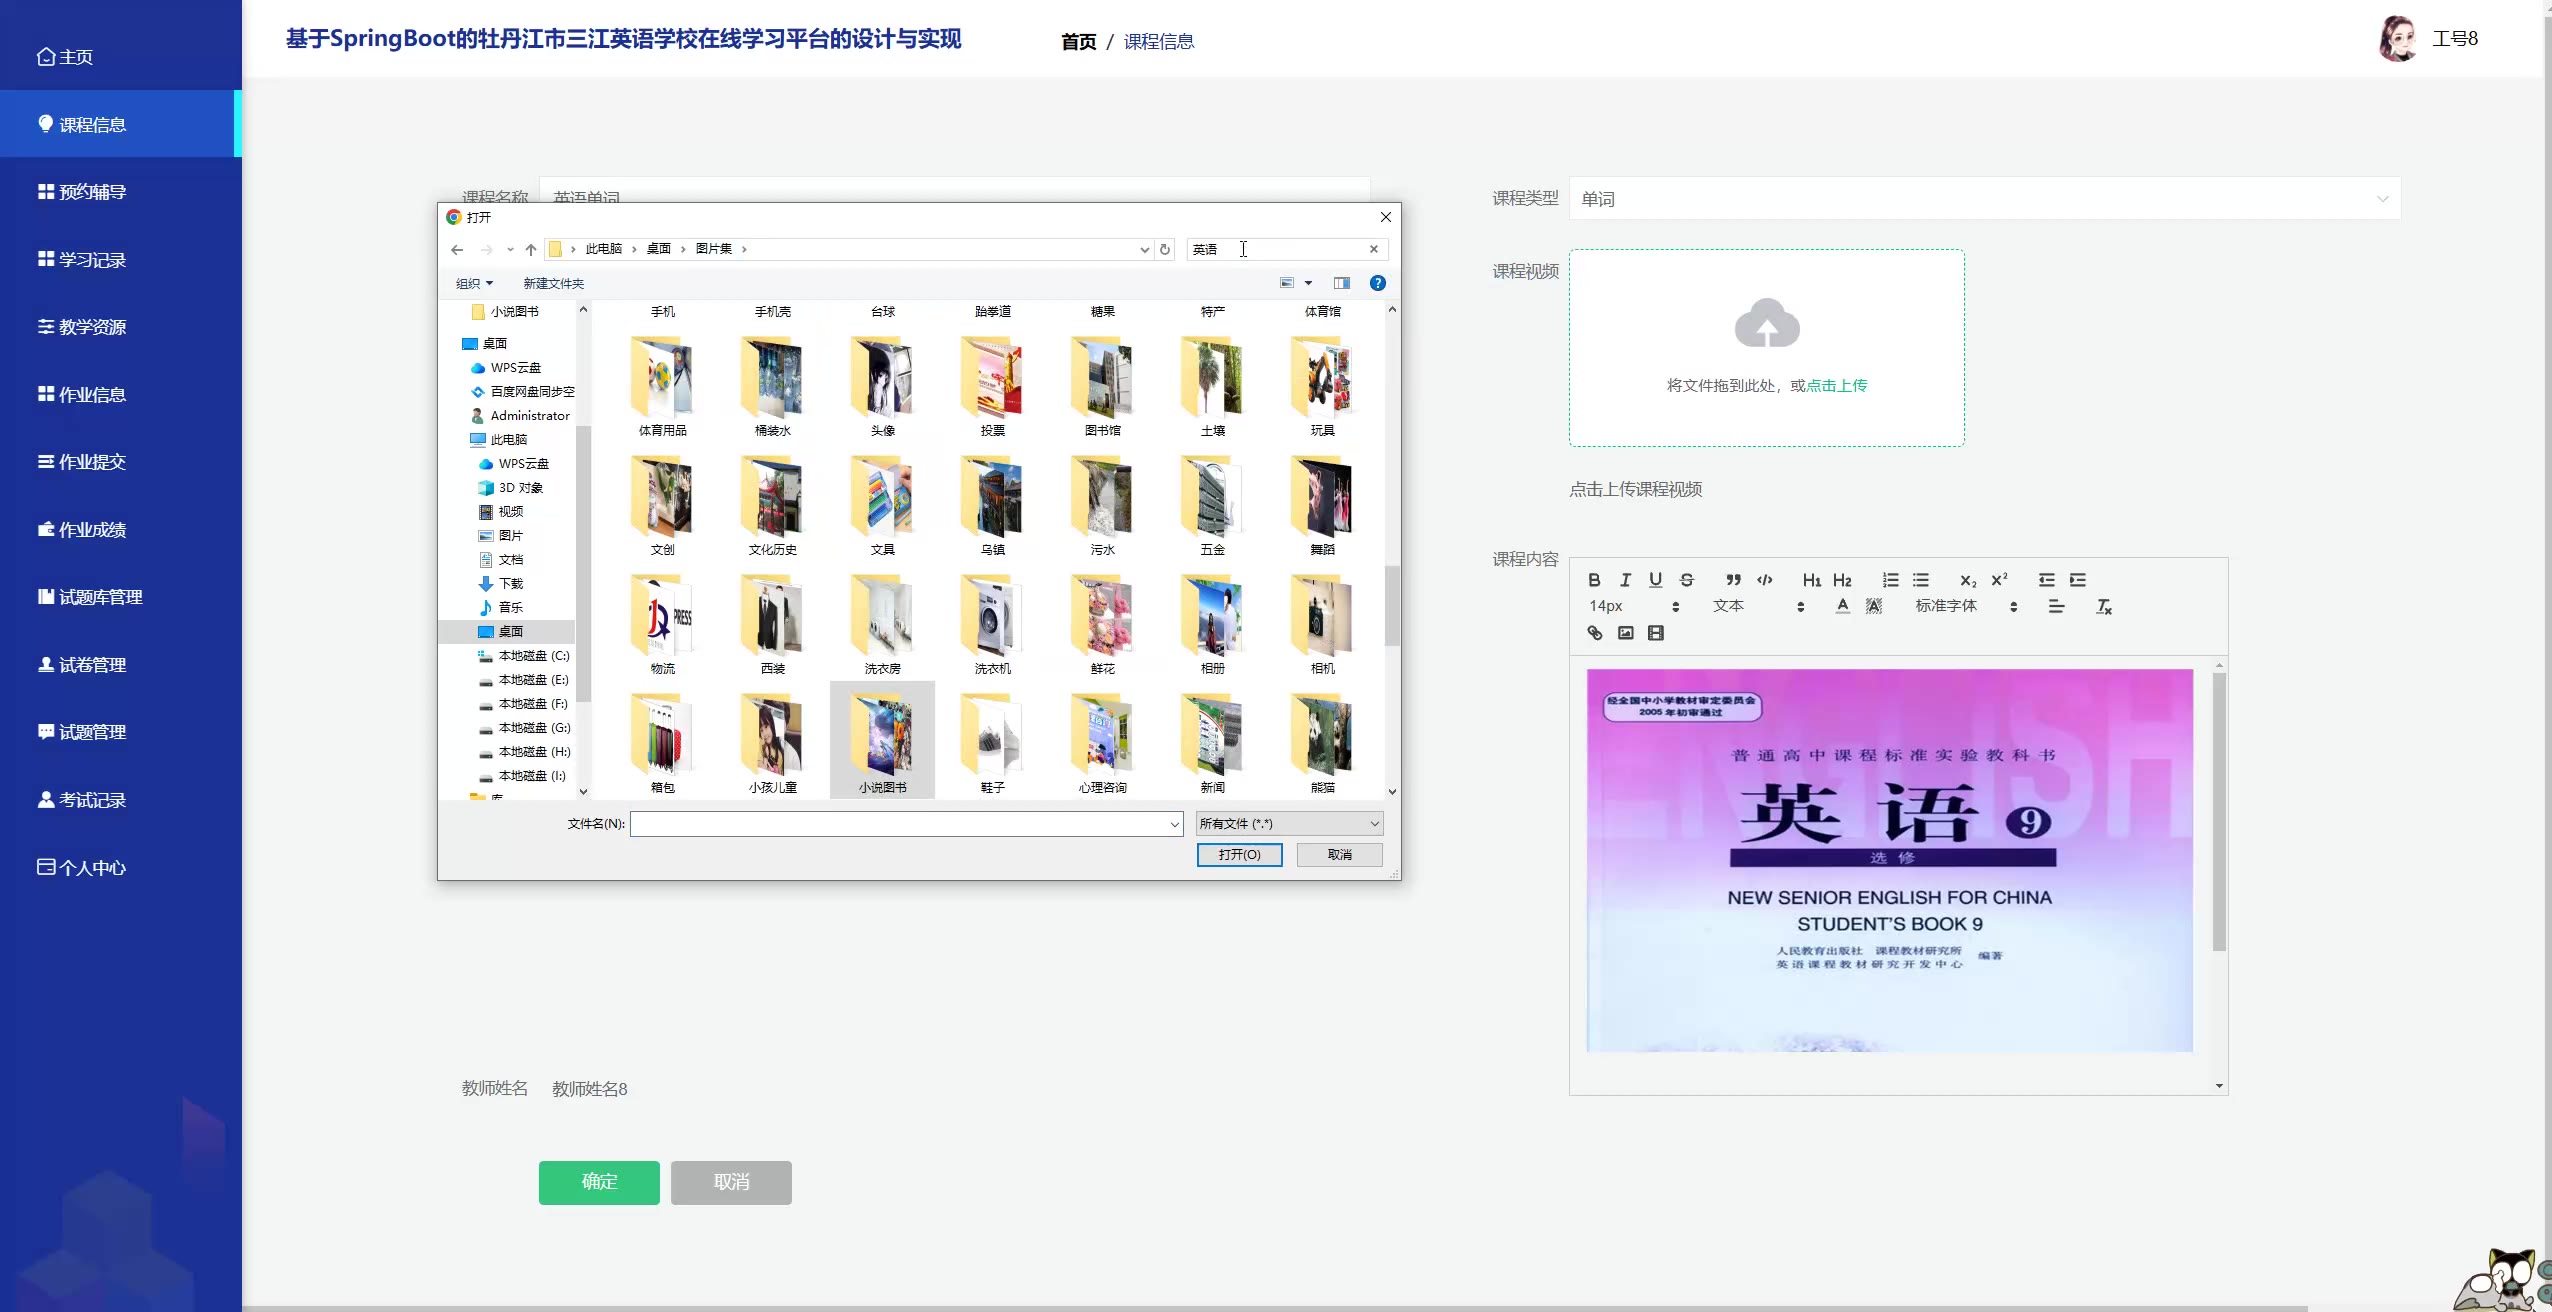Click the code block icon
Screen dimensions: 2552x1312
click(1765, 580)
